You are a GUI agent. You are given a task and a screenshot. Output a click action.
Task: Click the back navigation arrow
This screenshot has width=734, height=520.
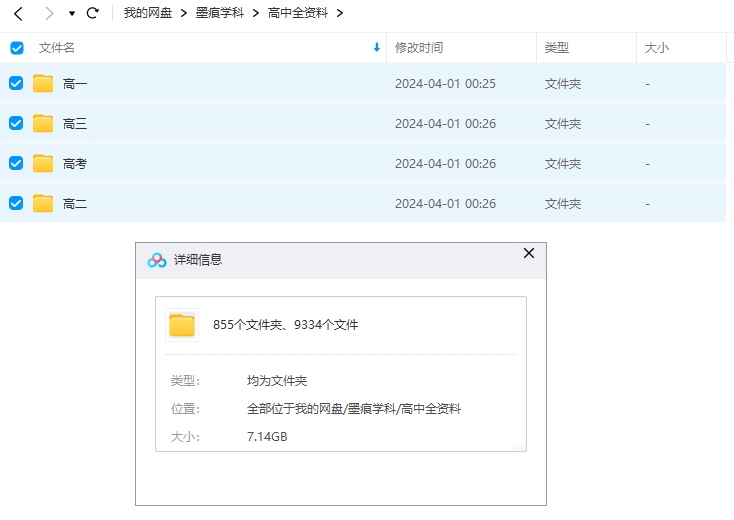18,13
